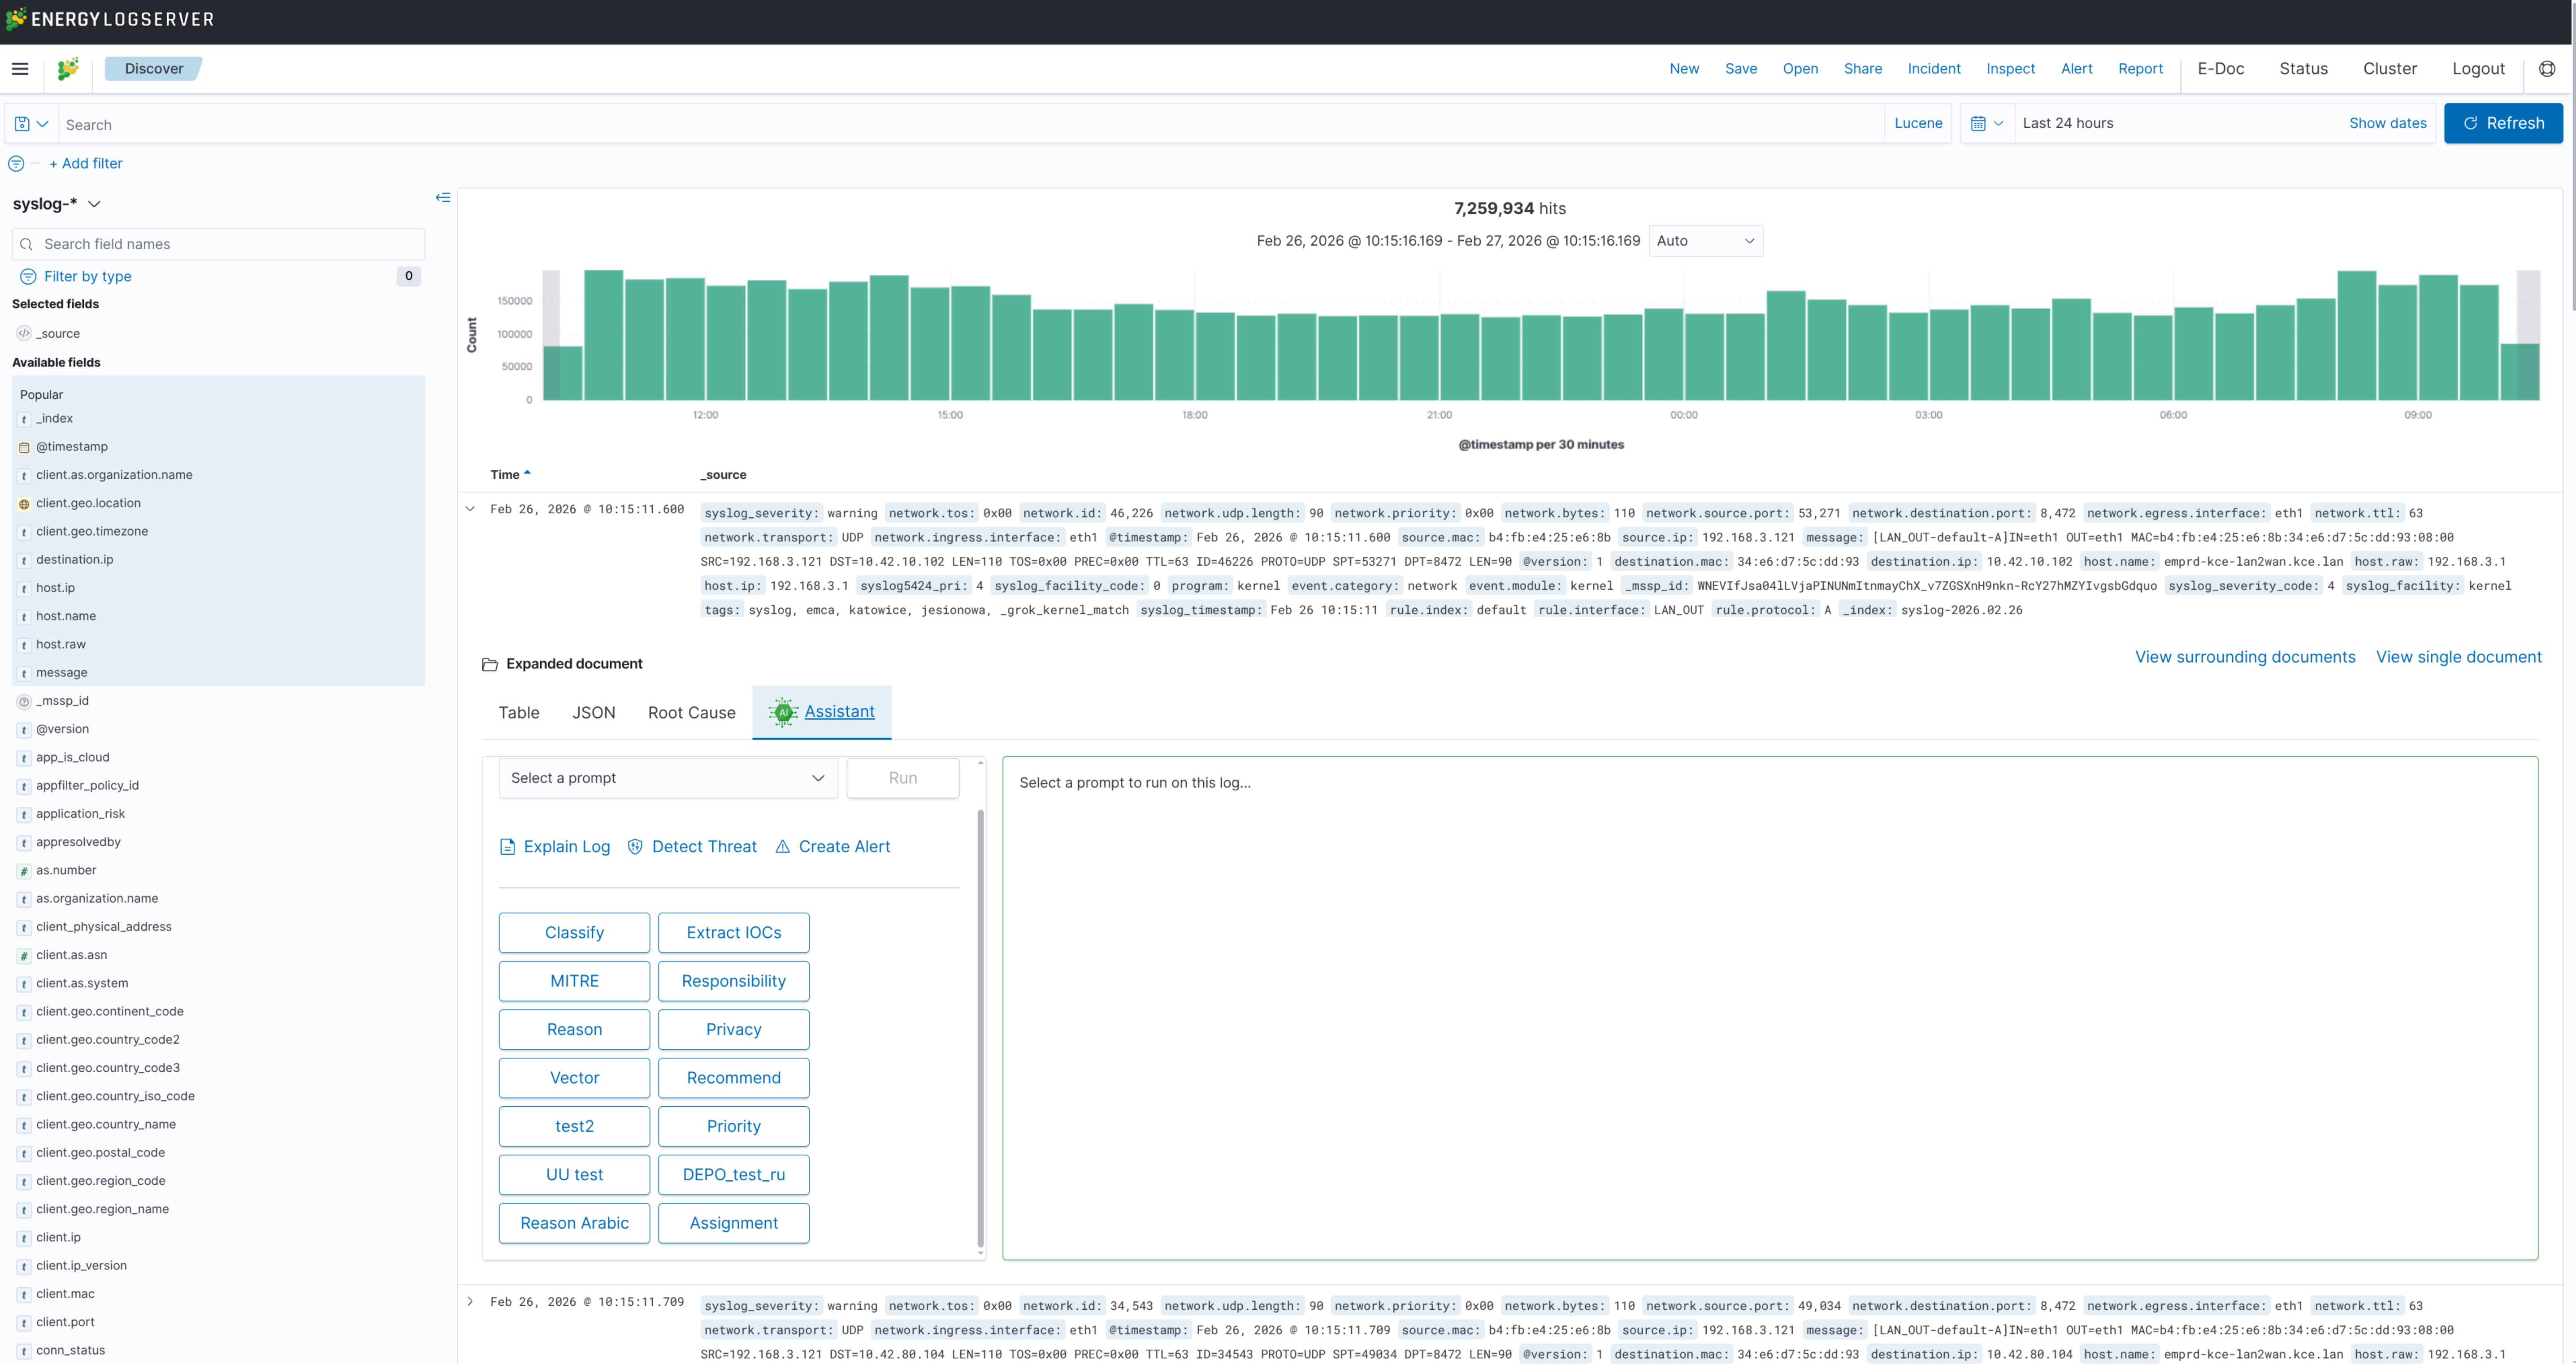Collapse the 10:15:11.600 log row
2576x1364 pixels.
(x=470, y=509)
